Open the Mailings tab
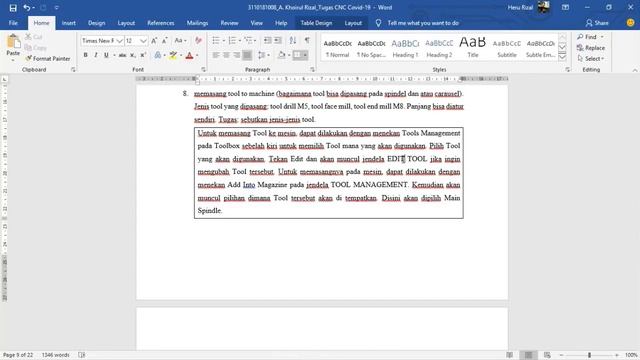 pos(198,23)
